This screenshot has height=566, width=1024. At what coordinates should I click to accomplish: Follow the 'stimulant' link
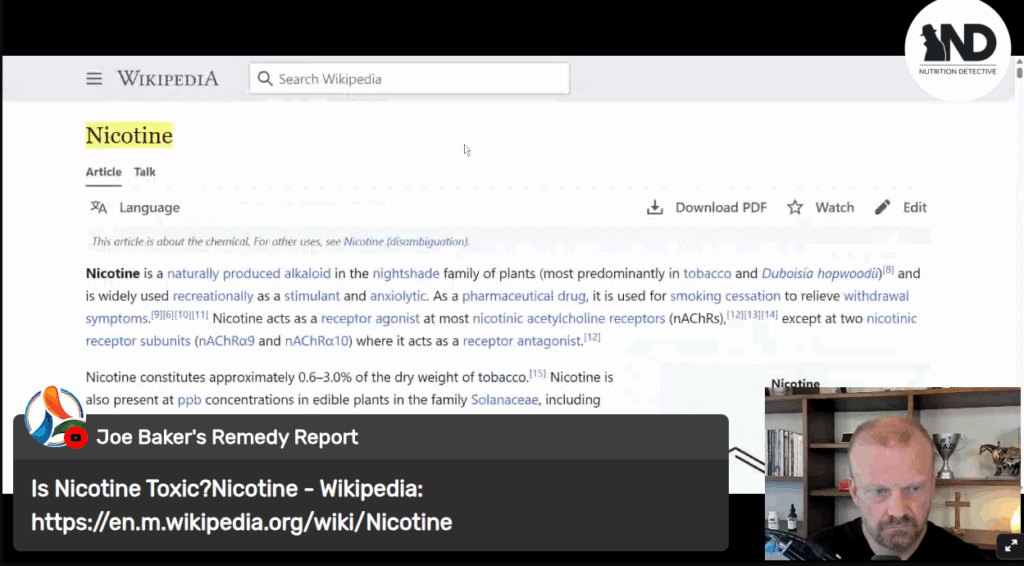312,296
